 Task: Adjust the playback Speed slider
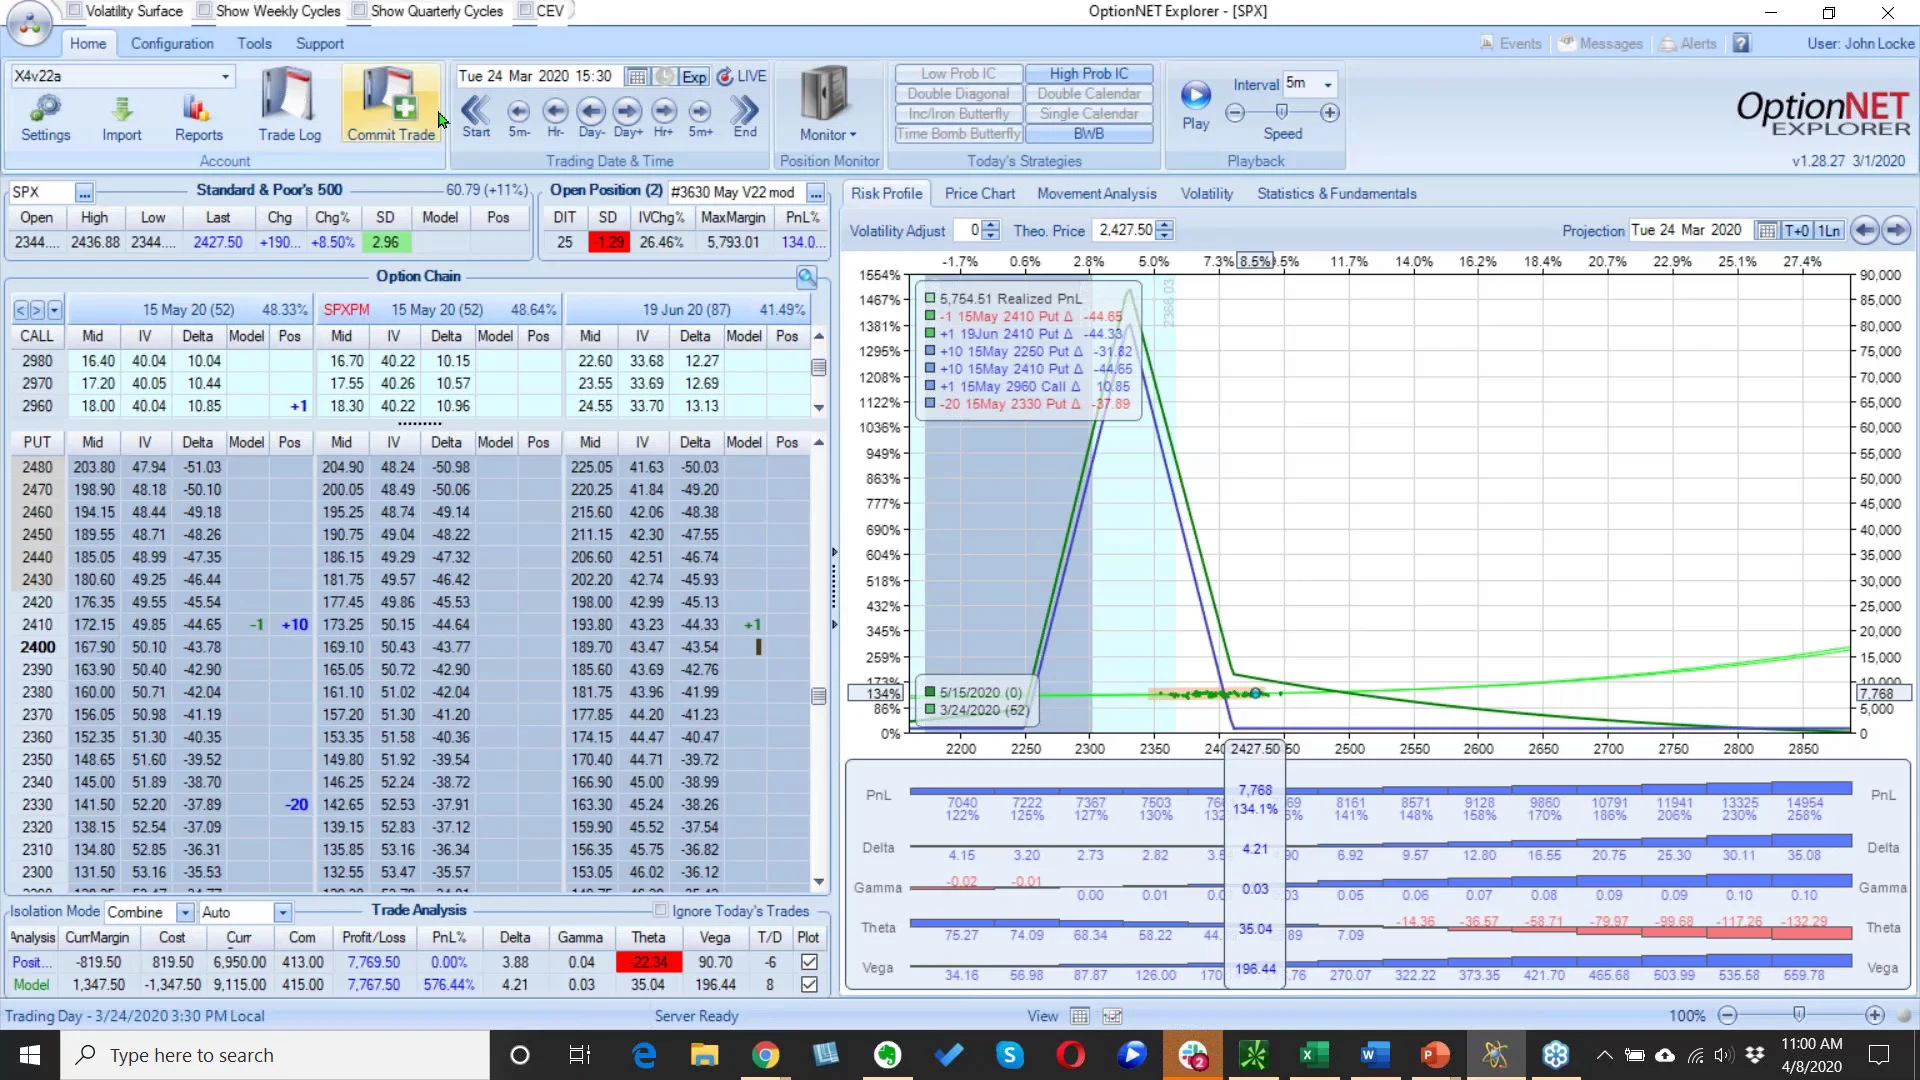tap(1281, 112)
